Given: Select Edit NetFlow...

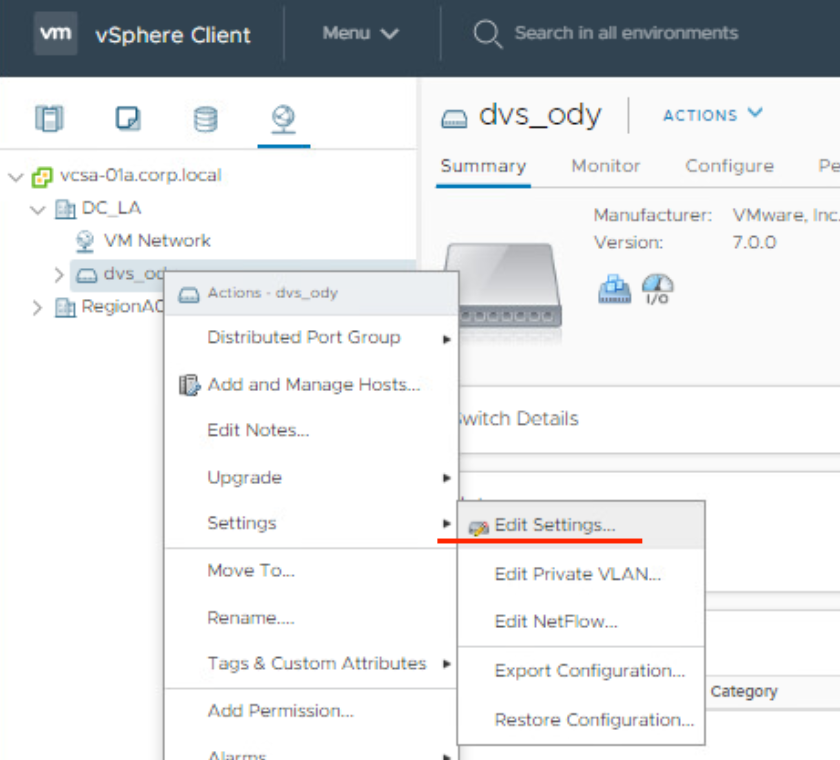Looking at the screenshot, I should pyautogui.click(x=556, y=622).
